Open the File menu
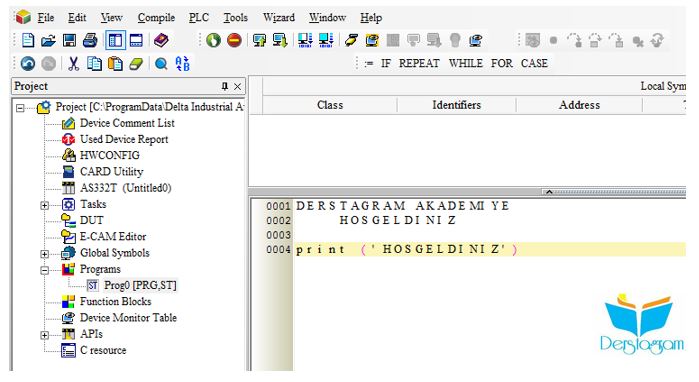Viewport: 699px width, 382px height. [x=45, y=18]
